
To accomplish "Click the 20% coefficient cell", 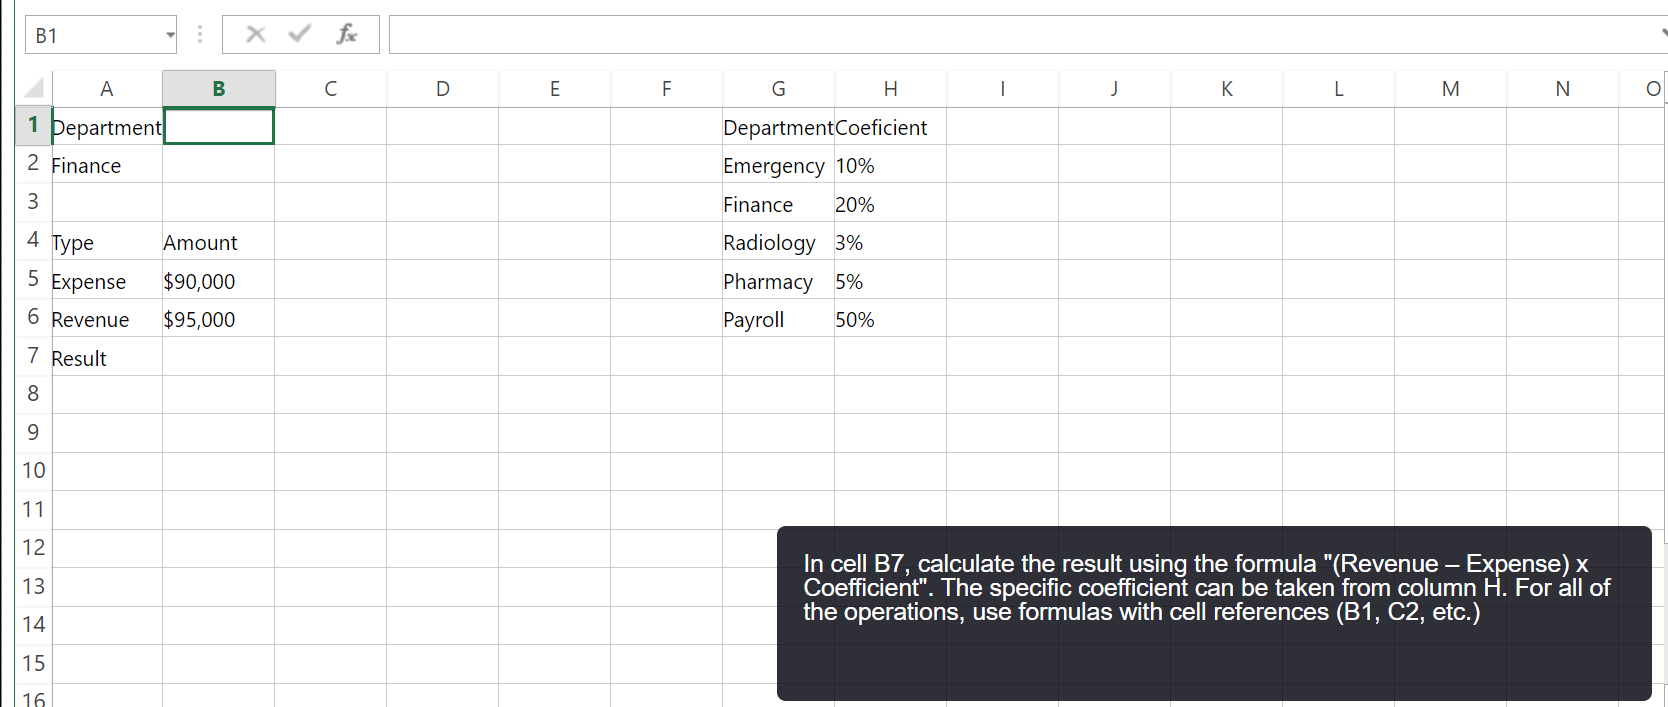I will (891, 204).
